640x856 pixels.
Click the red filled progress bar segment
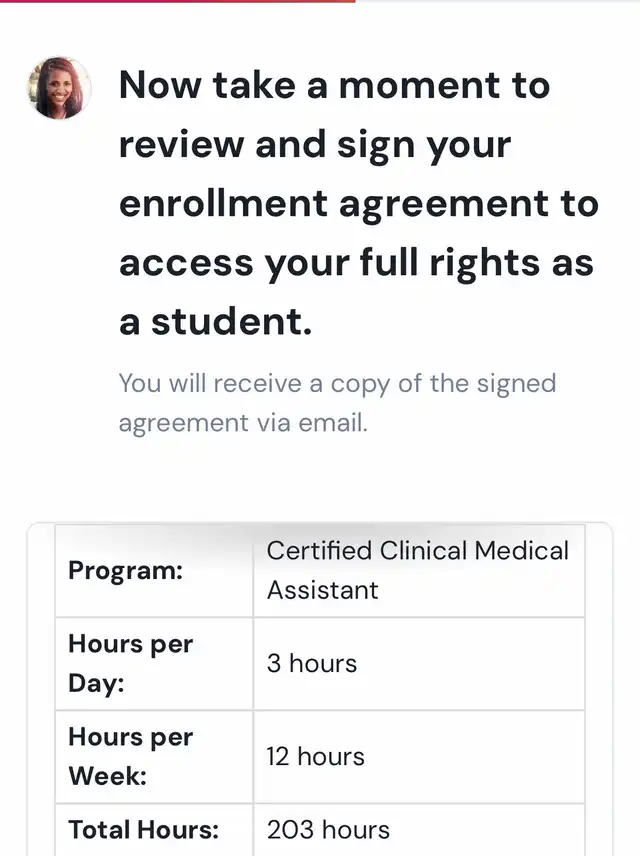[177, 1]
